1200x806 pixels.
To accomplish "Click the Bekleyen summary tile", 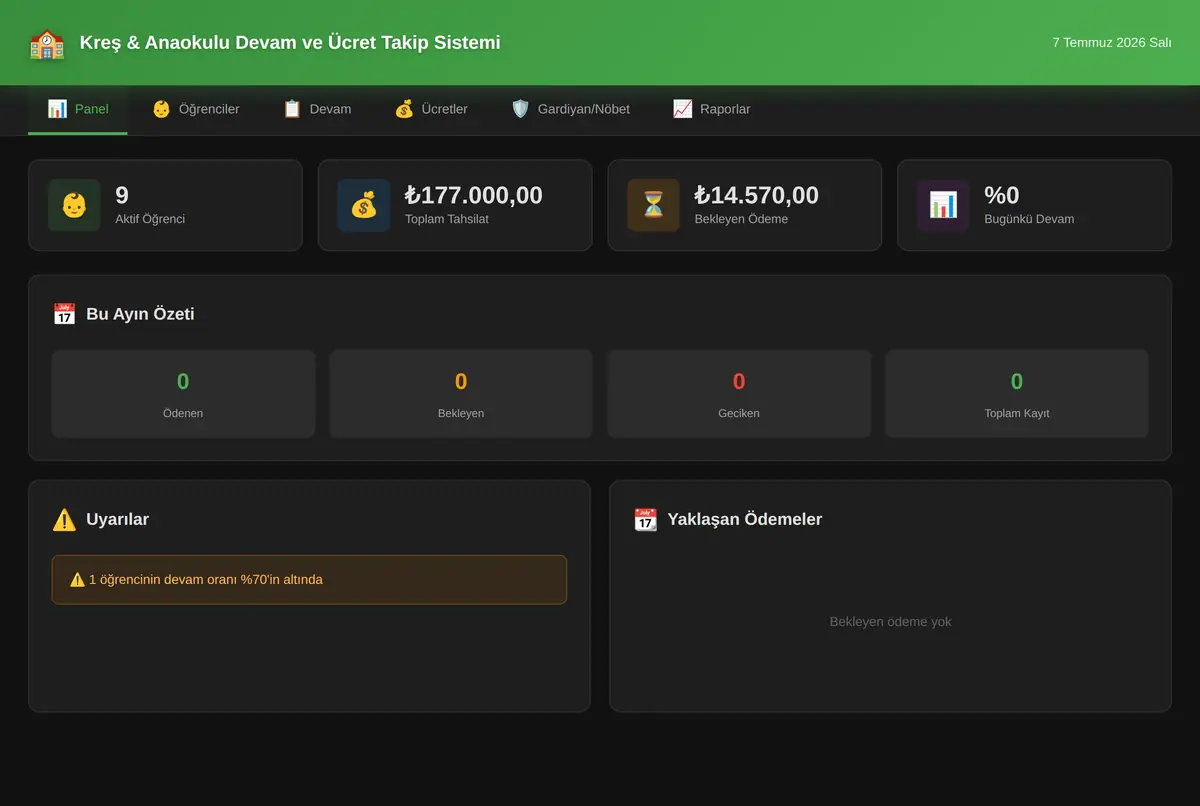I will [x=461, y=394].
